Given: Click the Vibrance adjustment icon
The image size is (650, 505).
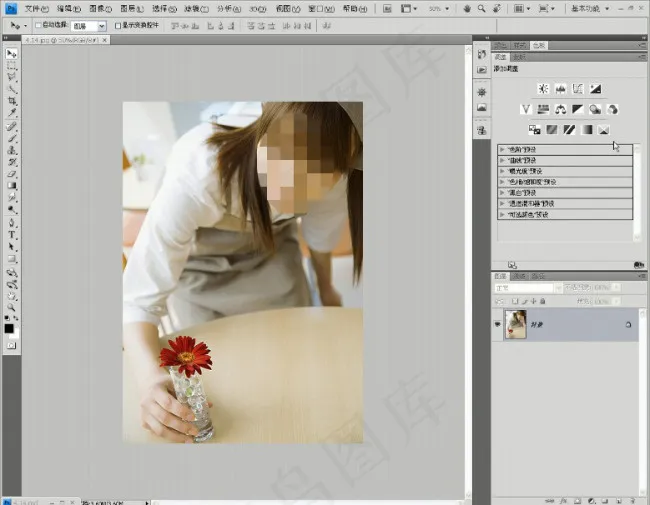Looking at the screenshot, I should click(x=526, y=109).
